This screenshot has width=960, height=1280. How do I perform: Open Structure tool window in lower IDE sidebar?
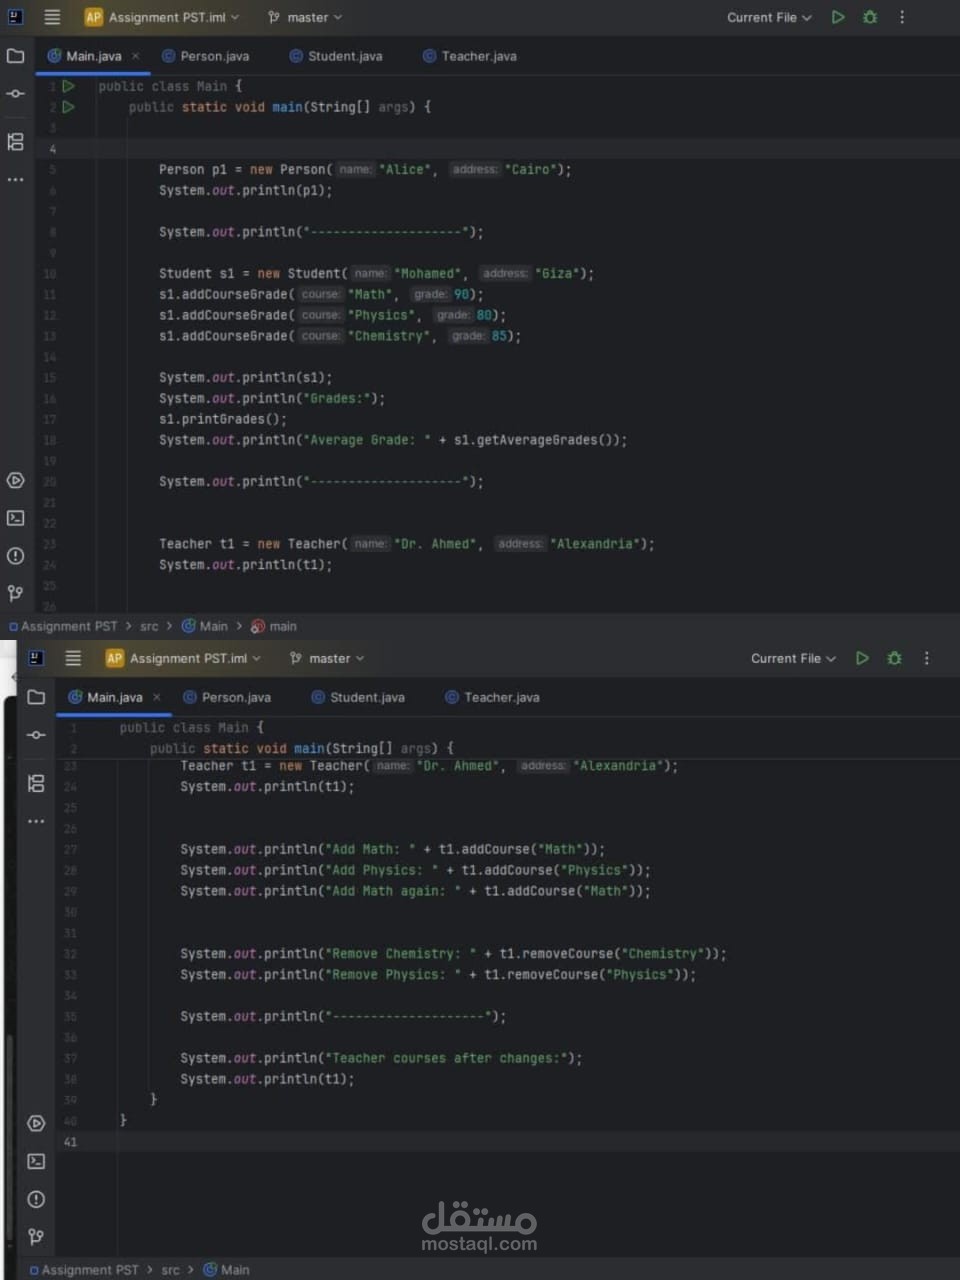click(x=36, y=783)
